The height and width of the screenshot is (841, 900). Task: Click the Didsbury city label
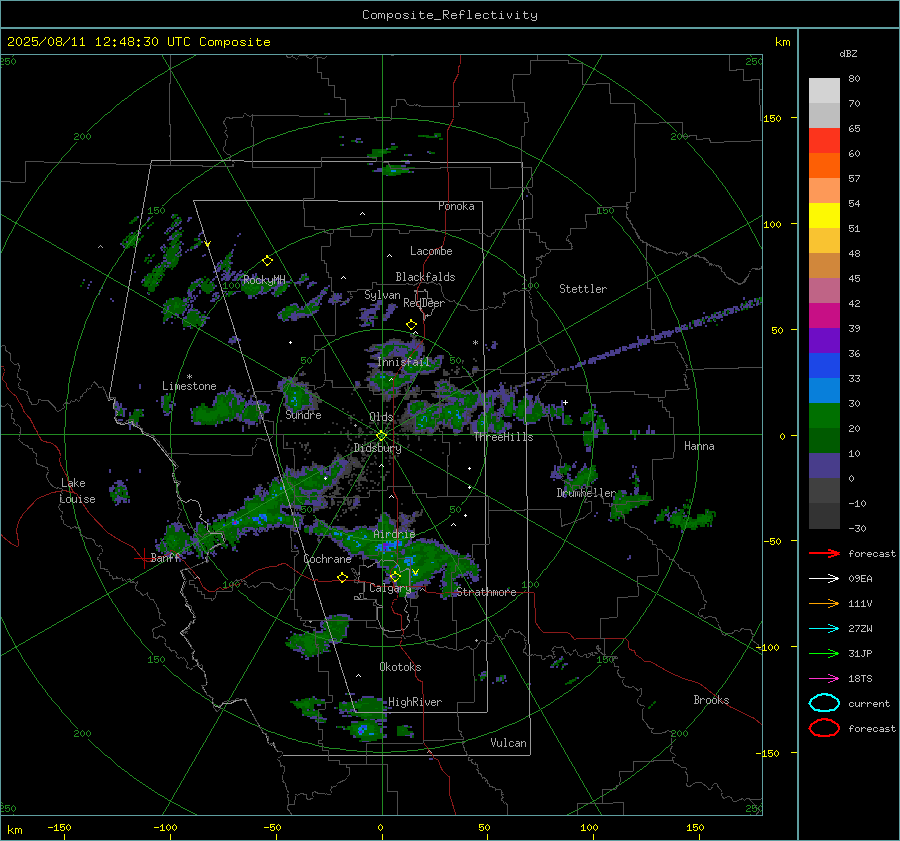(377, 448)
